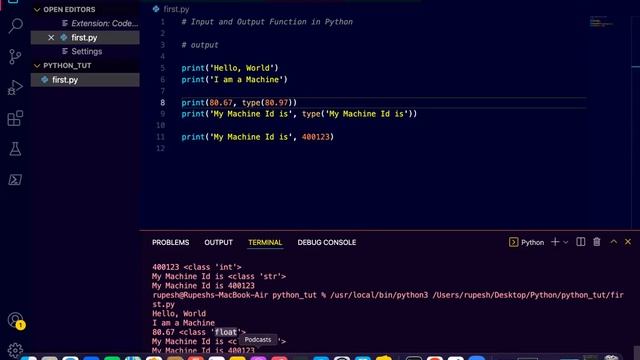This screenshot has width=640, height=360.
Task: Switch to the TERMINAL panel tab
Action: (x=265, y=242)
